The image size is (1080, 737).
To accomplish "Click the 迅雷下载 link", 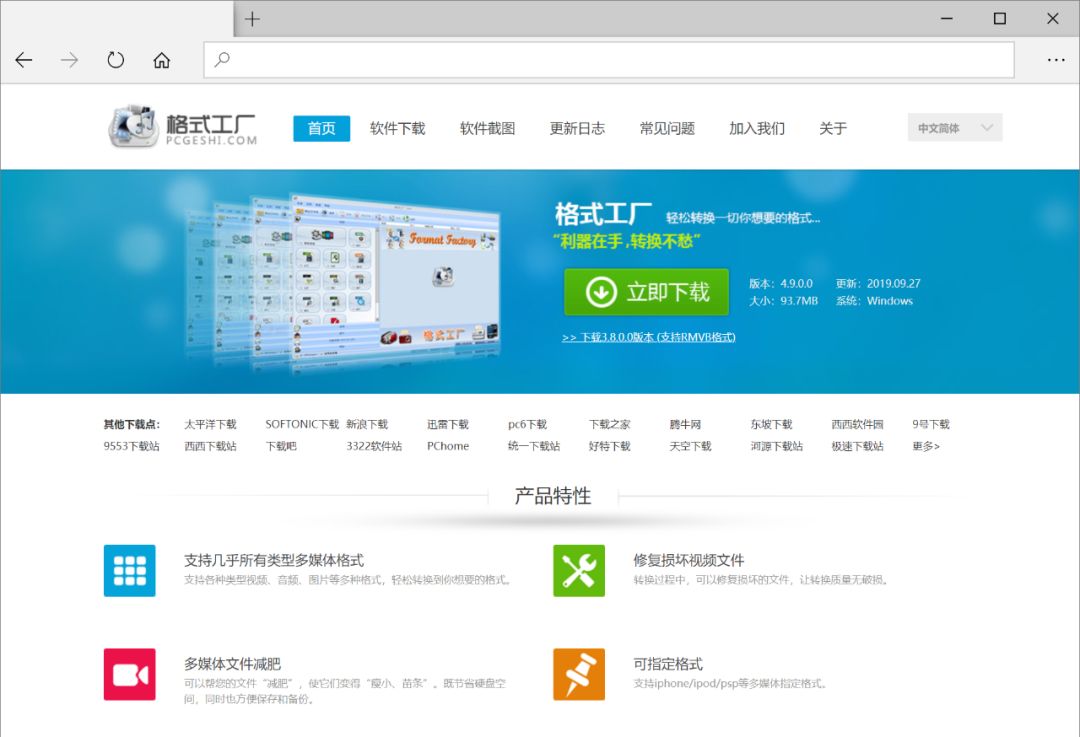I will (x=448, y=424).
